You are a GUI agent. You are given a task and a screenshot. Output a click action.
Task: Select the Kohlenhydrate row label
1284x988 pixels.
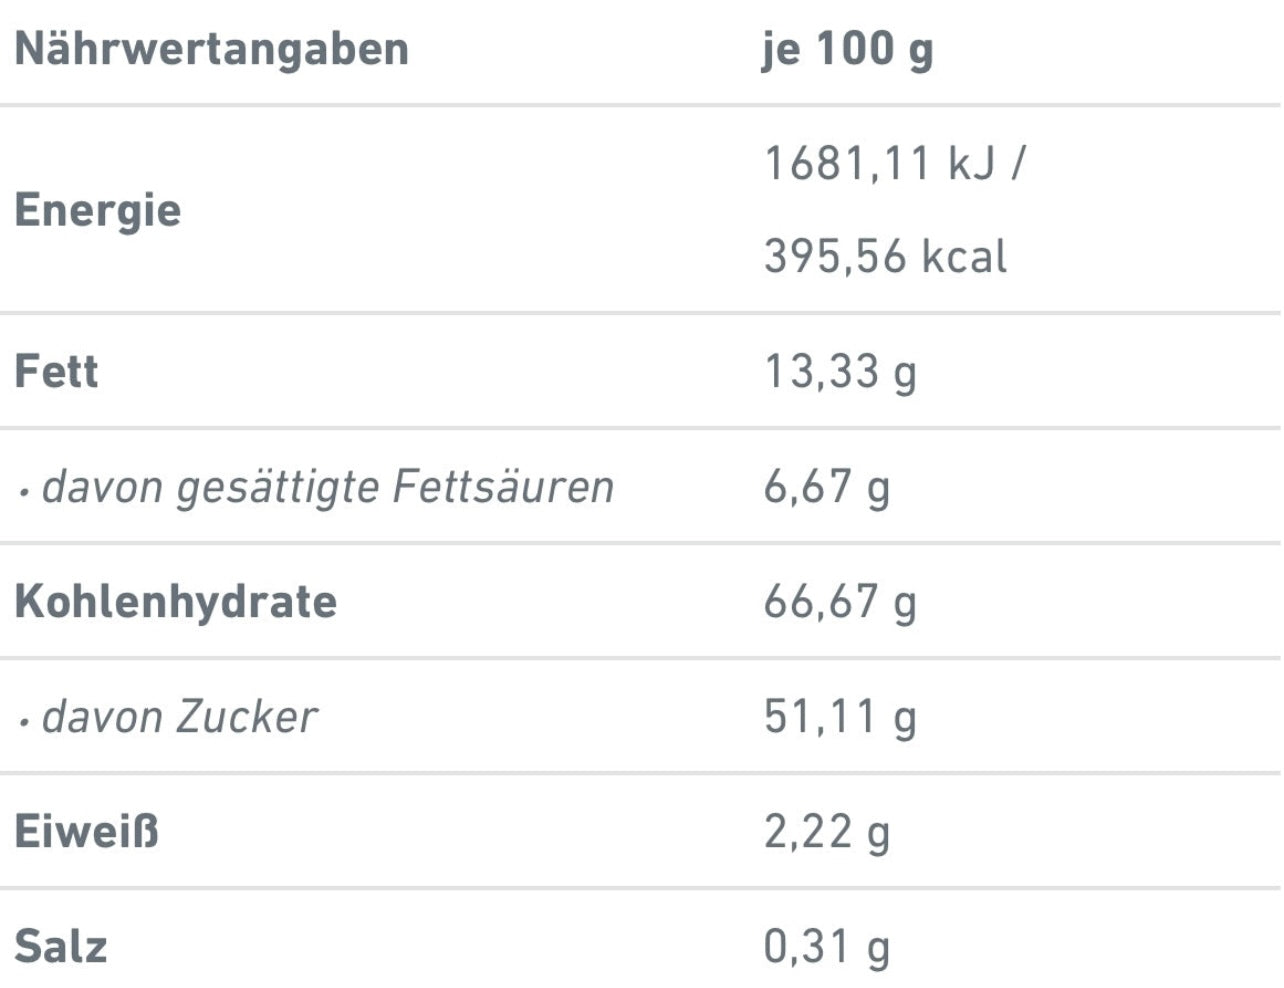176,601
